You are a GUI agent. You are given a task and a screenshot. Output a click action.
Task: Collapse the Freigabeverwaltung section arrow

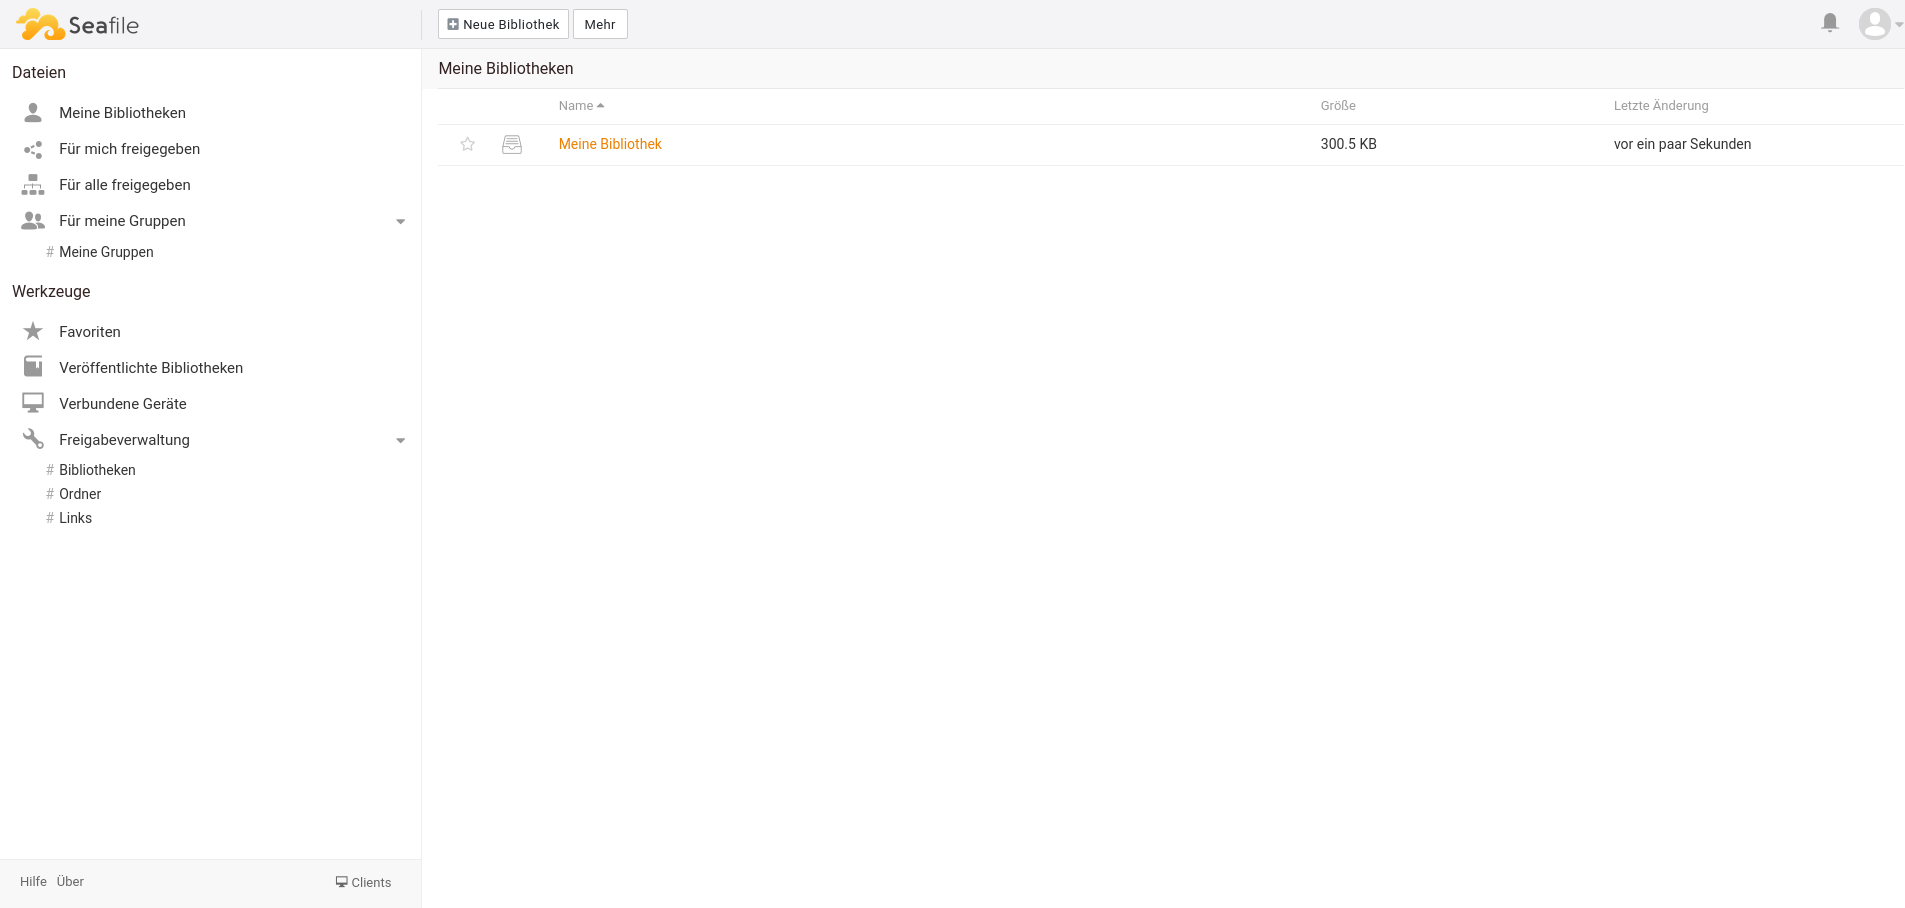tap(400, 440)
